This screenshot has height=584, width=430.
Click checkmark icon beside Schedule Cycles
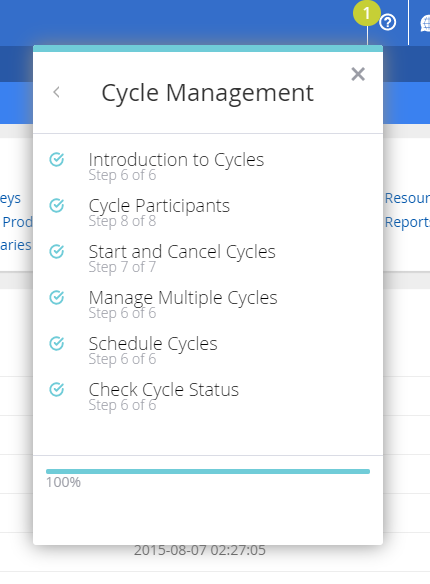pos(57,343)
